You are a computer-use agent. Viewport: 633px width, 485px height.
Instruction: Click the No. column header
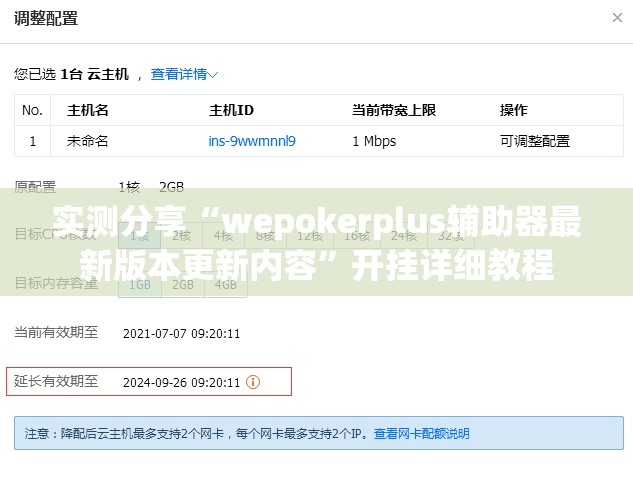click(x=32, y=110)
